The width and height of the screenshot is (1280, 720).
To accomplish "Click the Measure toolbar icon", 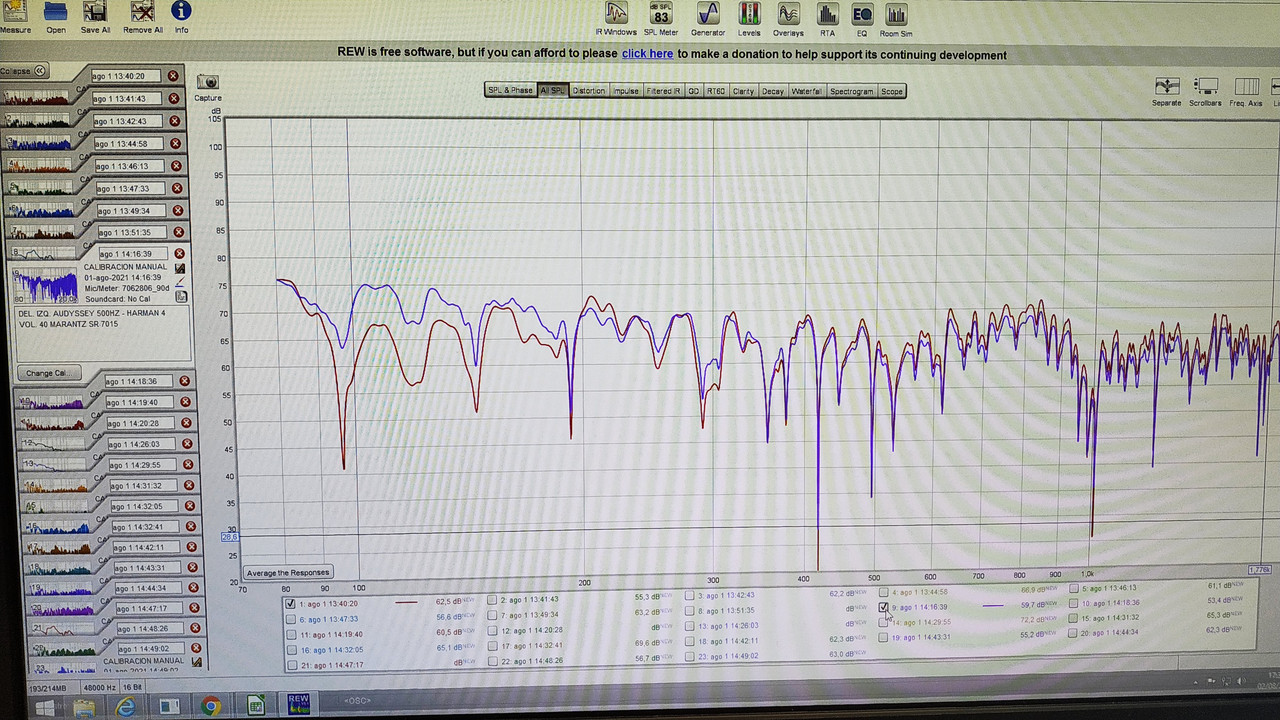I will point(14,13).
